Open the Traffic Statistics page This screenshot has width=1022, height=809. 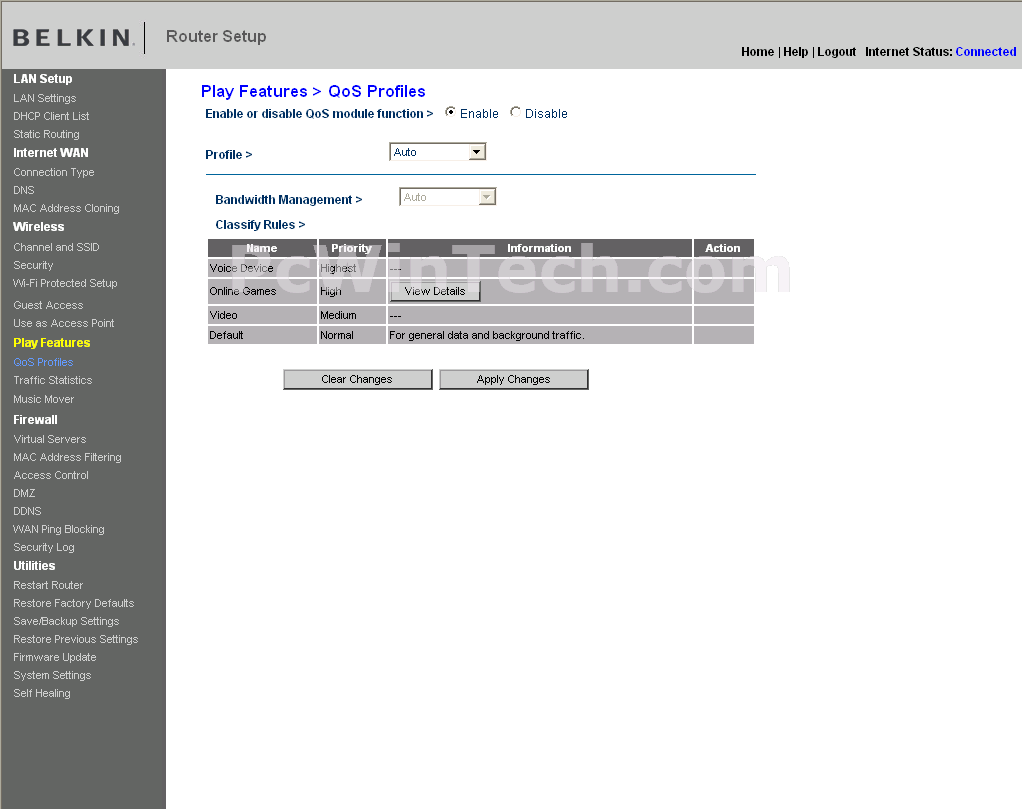(x=53, y=380)
